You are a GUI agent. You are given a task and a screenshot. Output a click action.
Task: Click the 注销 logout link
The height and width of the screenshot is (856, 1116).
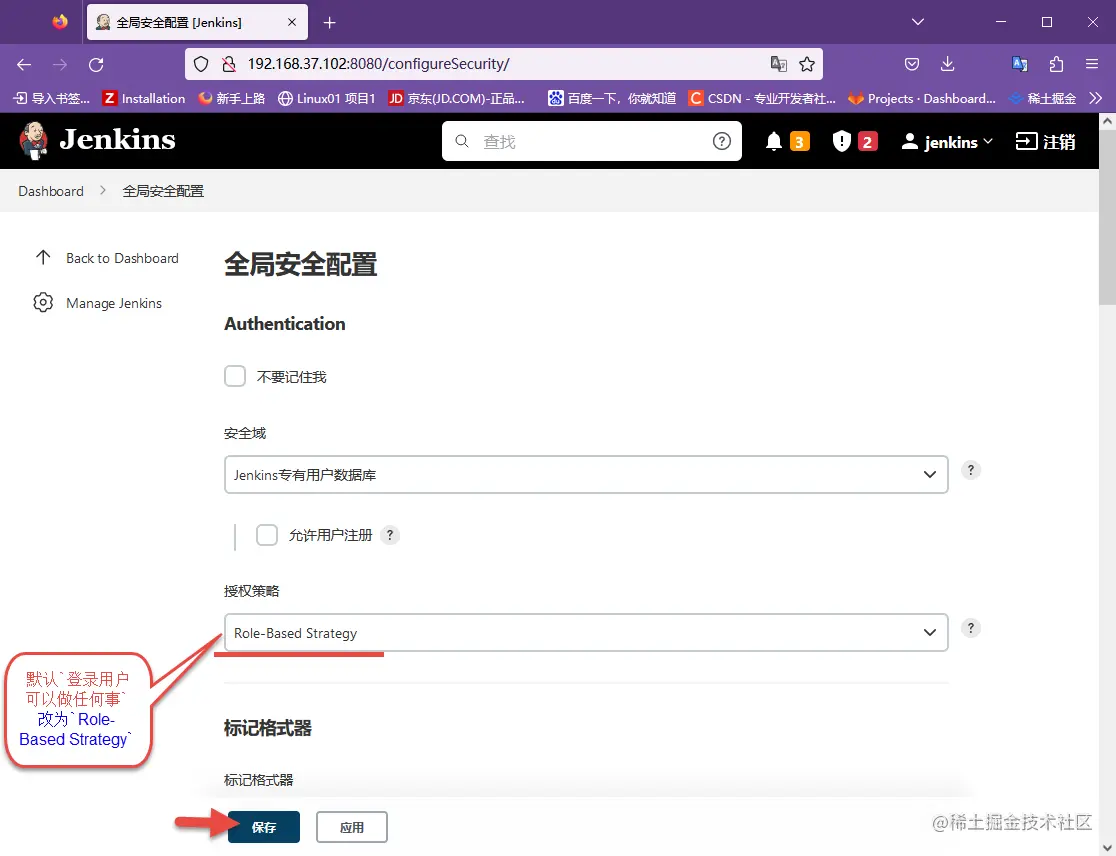[1045, 142]
